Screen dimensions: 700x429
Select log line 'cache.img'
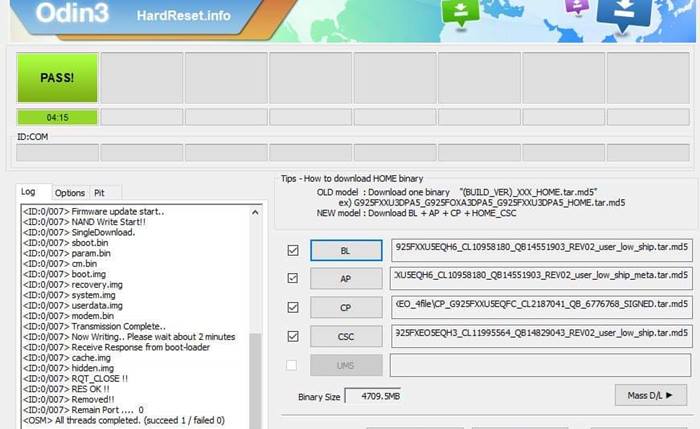[67, 358]
